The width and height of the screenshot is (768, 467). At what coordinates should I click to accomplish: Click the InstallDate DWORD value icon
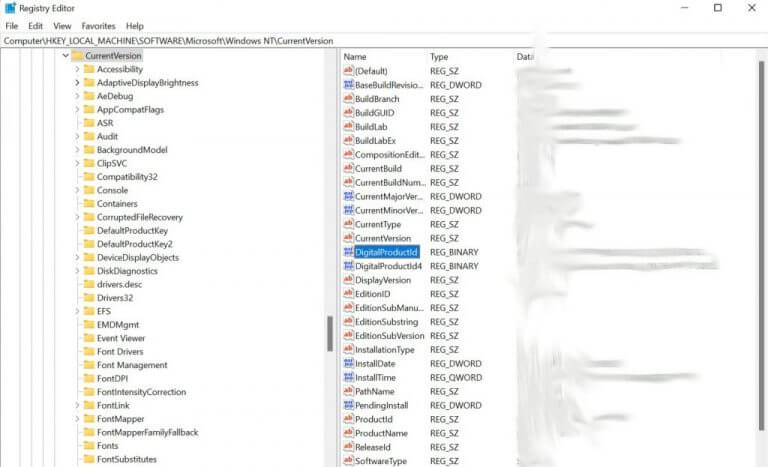[x=348, y=363]
